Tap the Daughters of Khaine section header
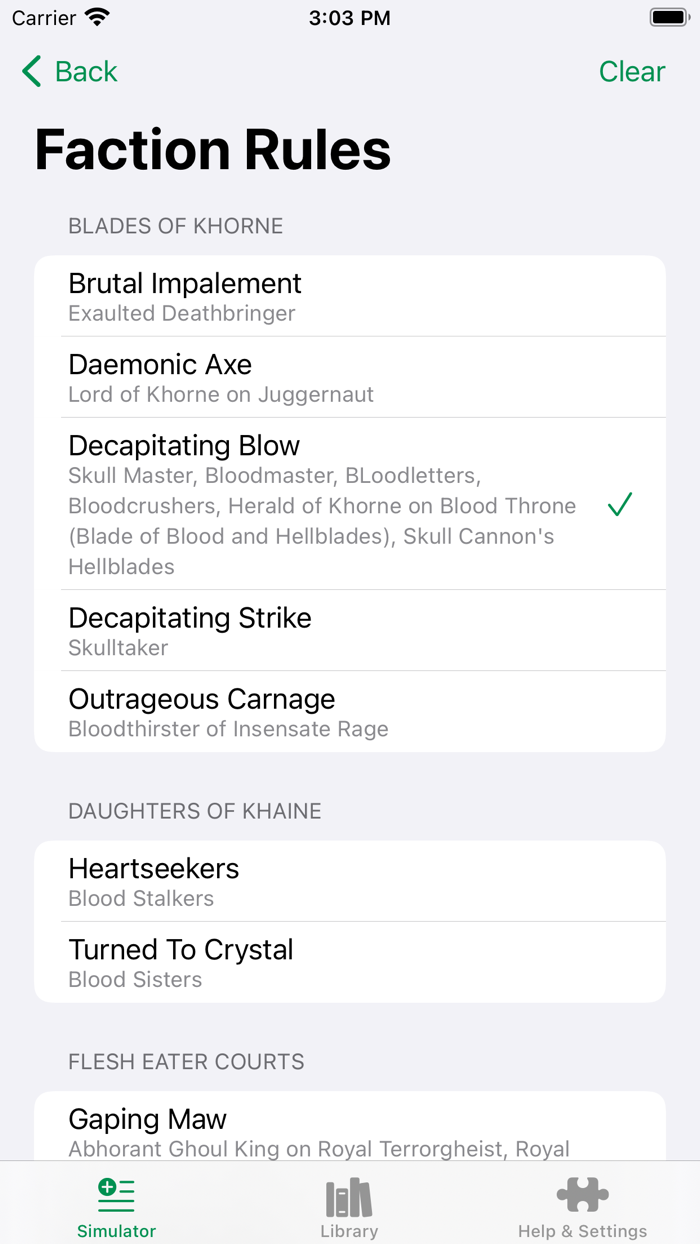Image resolution: width=700 pixels, height=1244 pixels. pos(195,811)
